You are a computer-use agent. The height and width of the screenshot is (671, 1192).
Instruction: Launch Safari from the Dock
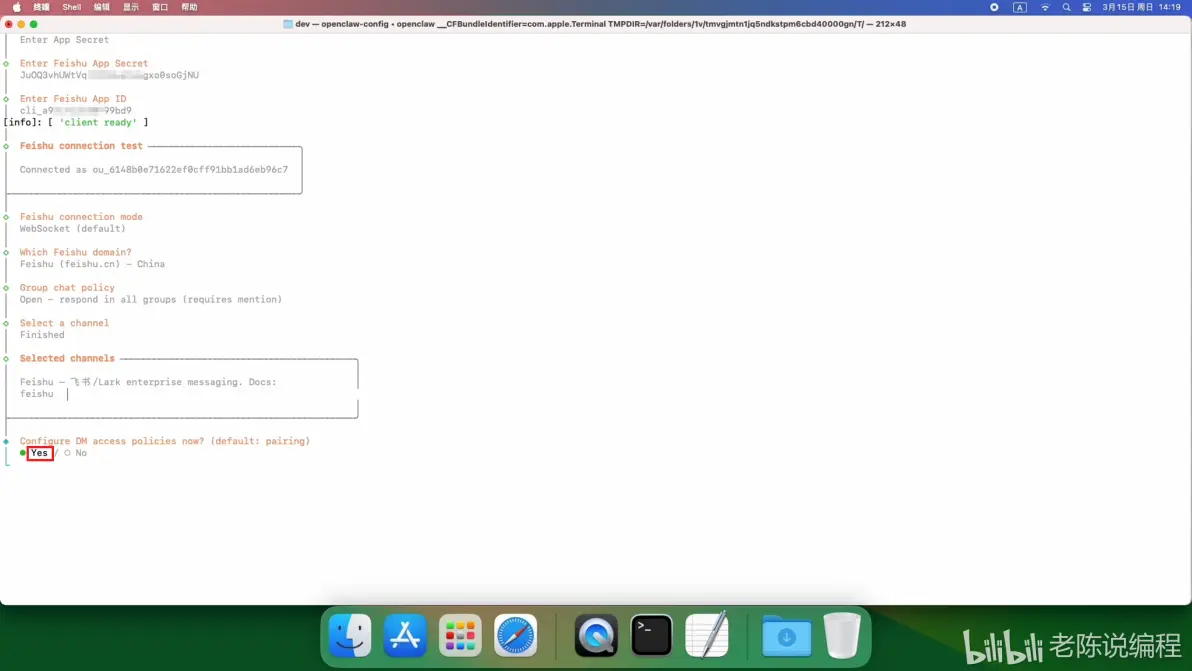point(515,635)
